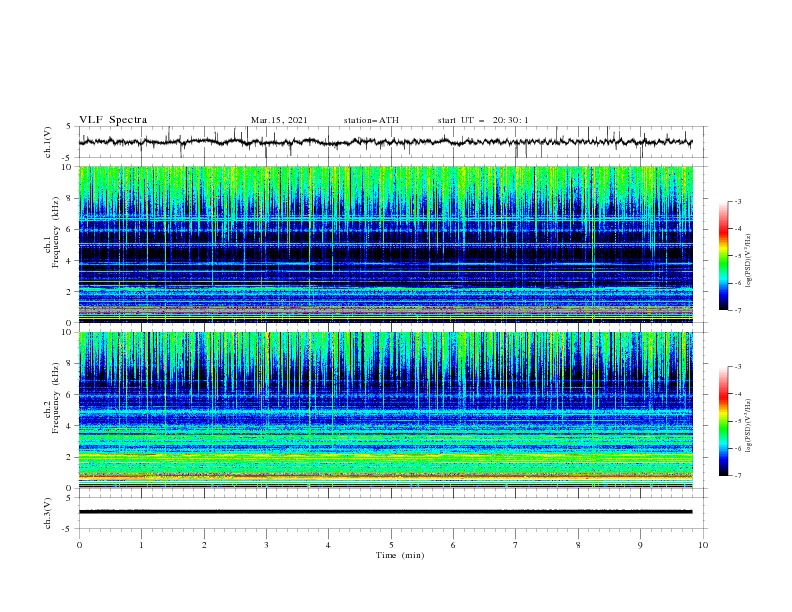Click the lower color bar log(PSD) label
The width and height of the screenshot is (792, 612).
pos(748,426)
